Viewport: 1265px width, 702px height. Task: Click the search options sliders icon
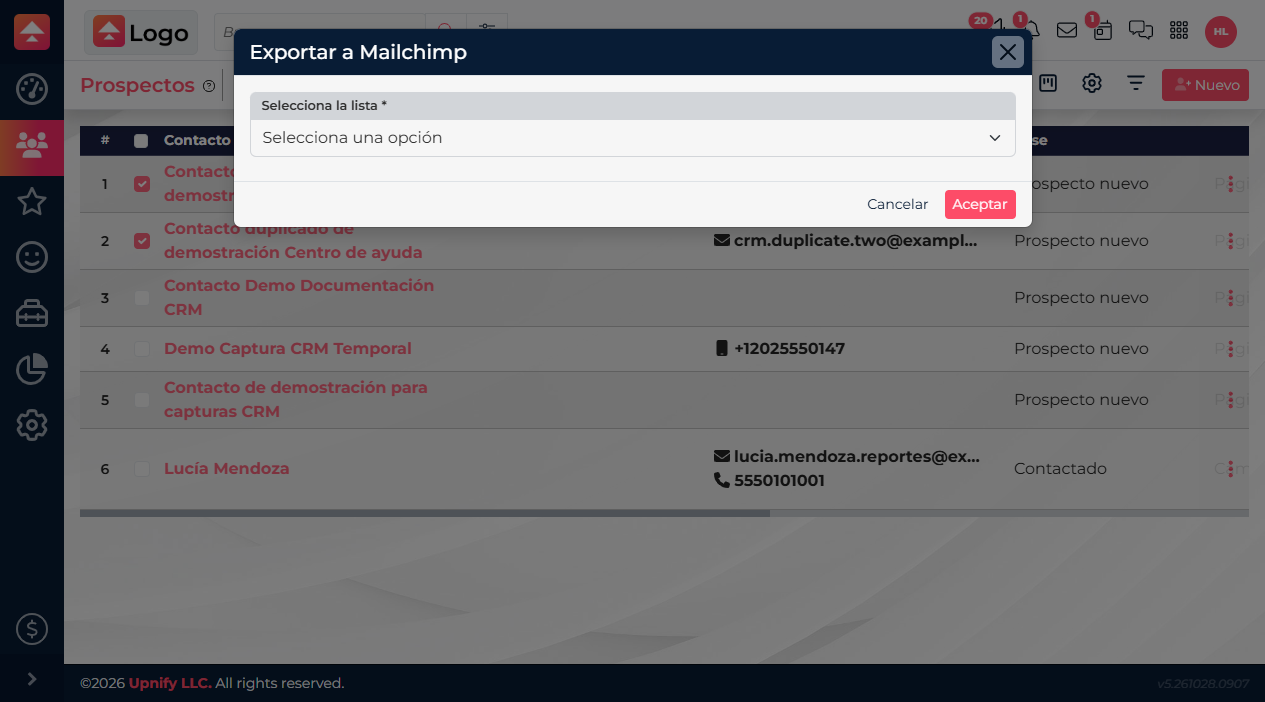coord(487,30)
